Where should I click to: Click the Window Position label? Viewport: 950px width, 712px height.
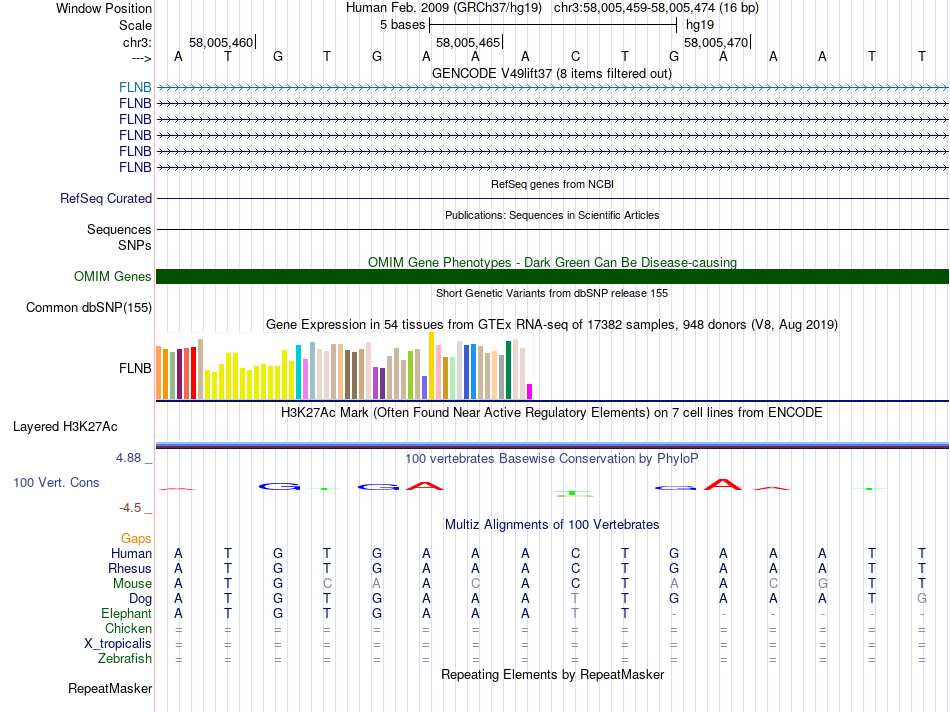[x=104, y=8]
